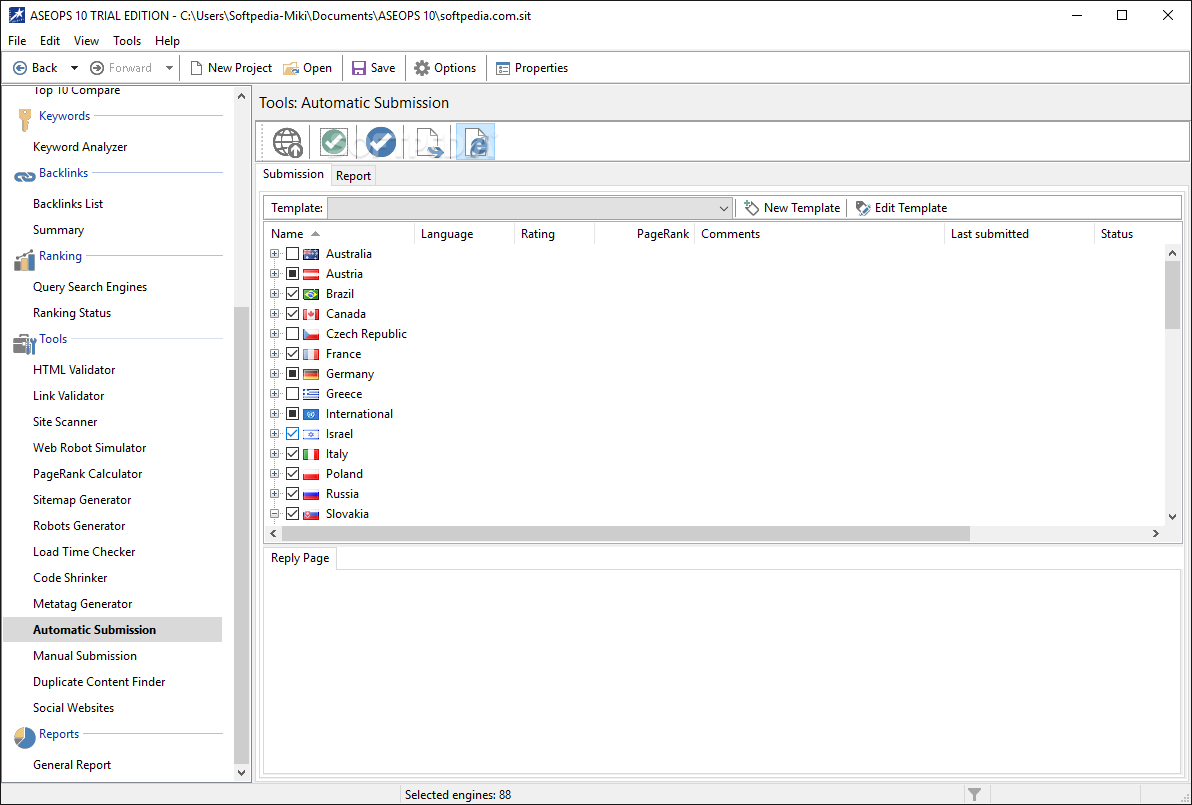Go to Manual Submission
Screen dimensions: 1192x805
coord(84,655)
